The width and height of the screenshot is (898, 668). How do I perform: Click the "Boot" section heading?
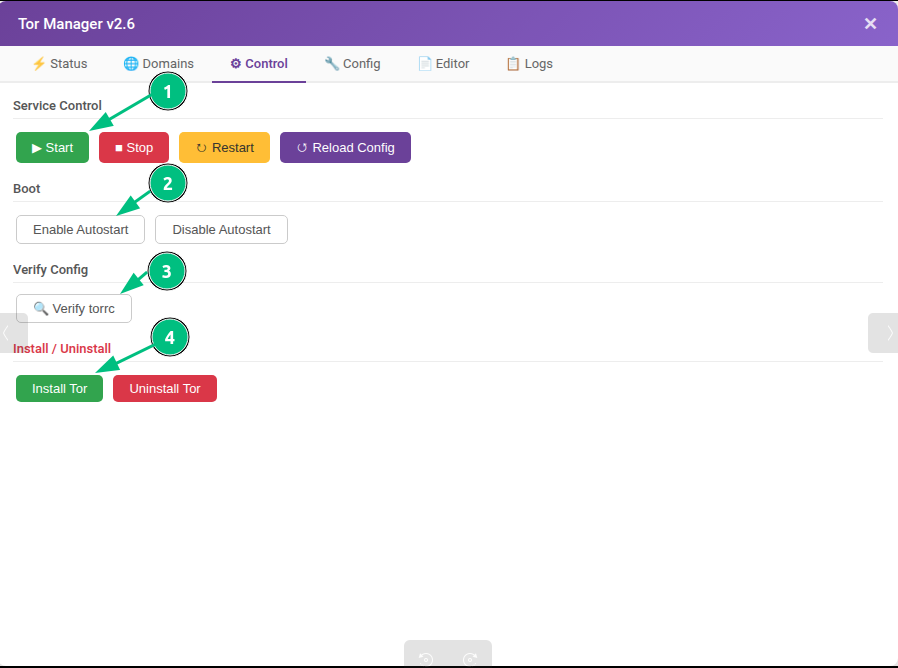[x=26, y=189]
